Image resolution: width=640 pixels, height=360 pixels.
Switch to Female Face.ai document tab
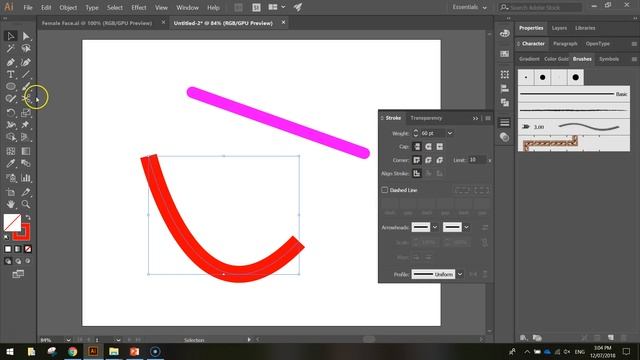pyautogui.click(x=97, y=23)
